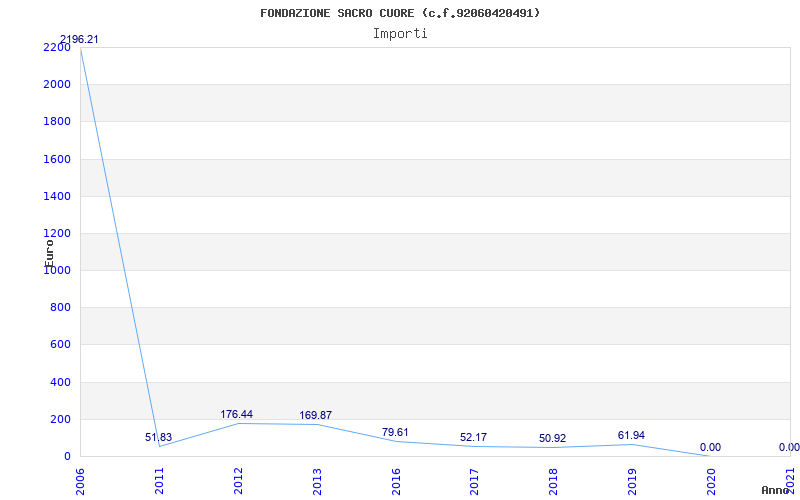
Task: Select the 50.92 value label
Action: point(552,438)
